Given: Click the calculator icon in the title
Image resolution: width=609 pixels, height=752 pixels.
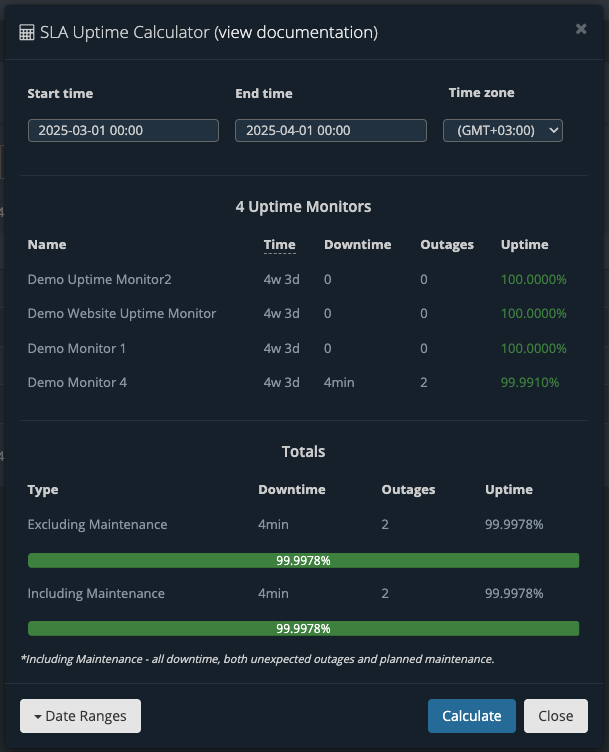Looking at the screenshot, I should 27,33.
